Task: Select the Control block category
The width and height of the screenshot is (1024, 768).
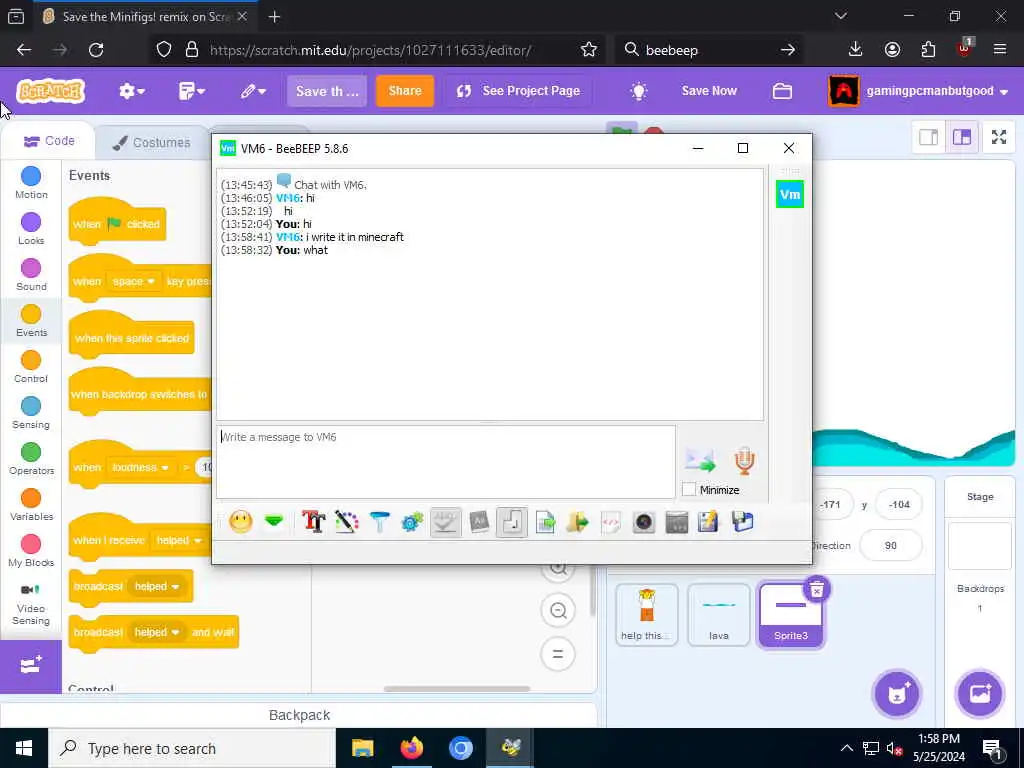Action: (31, 366)
